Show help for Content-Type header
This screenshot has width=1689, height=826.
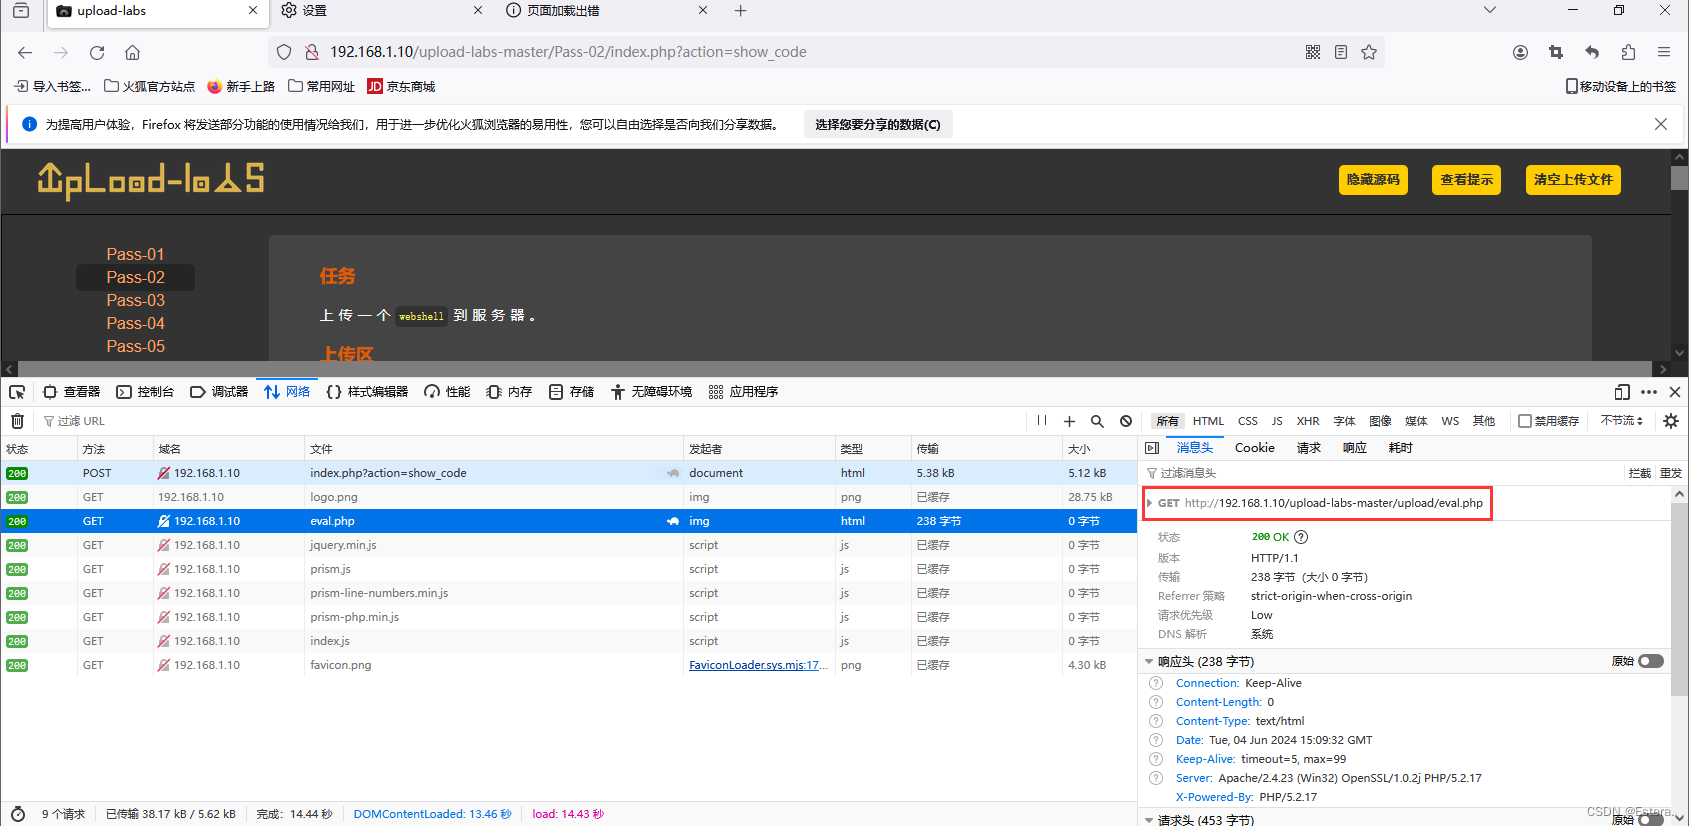click(x=1156, y=721)
